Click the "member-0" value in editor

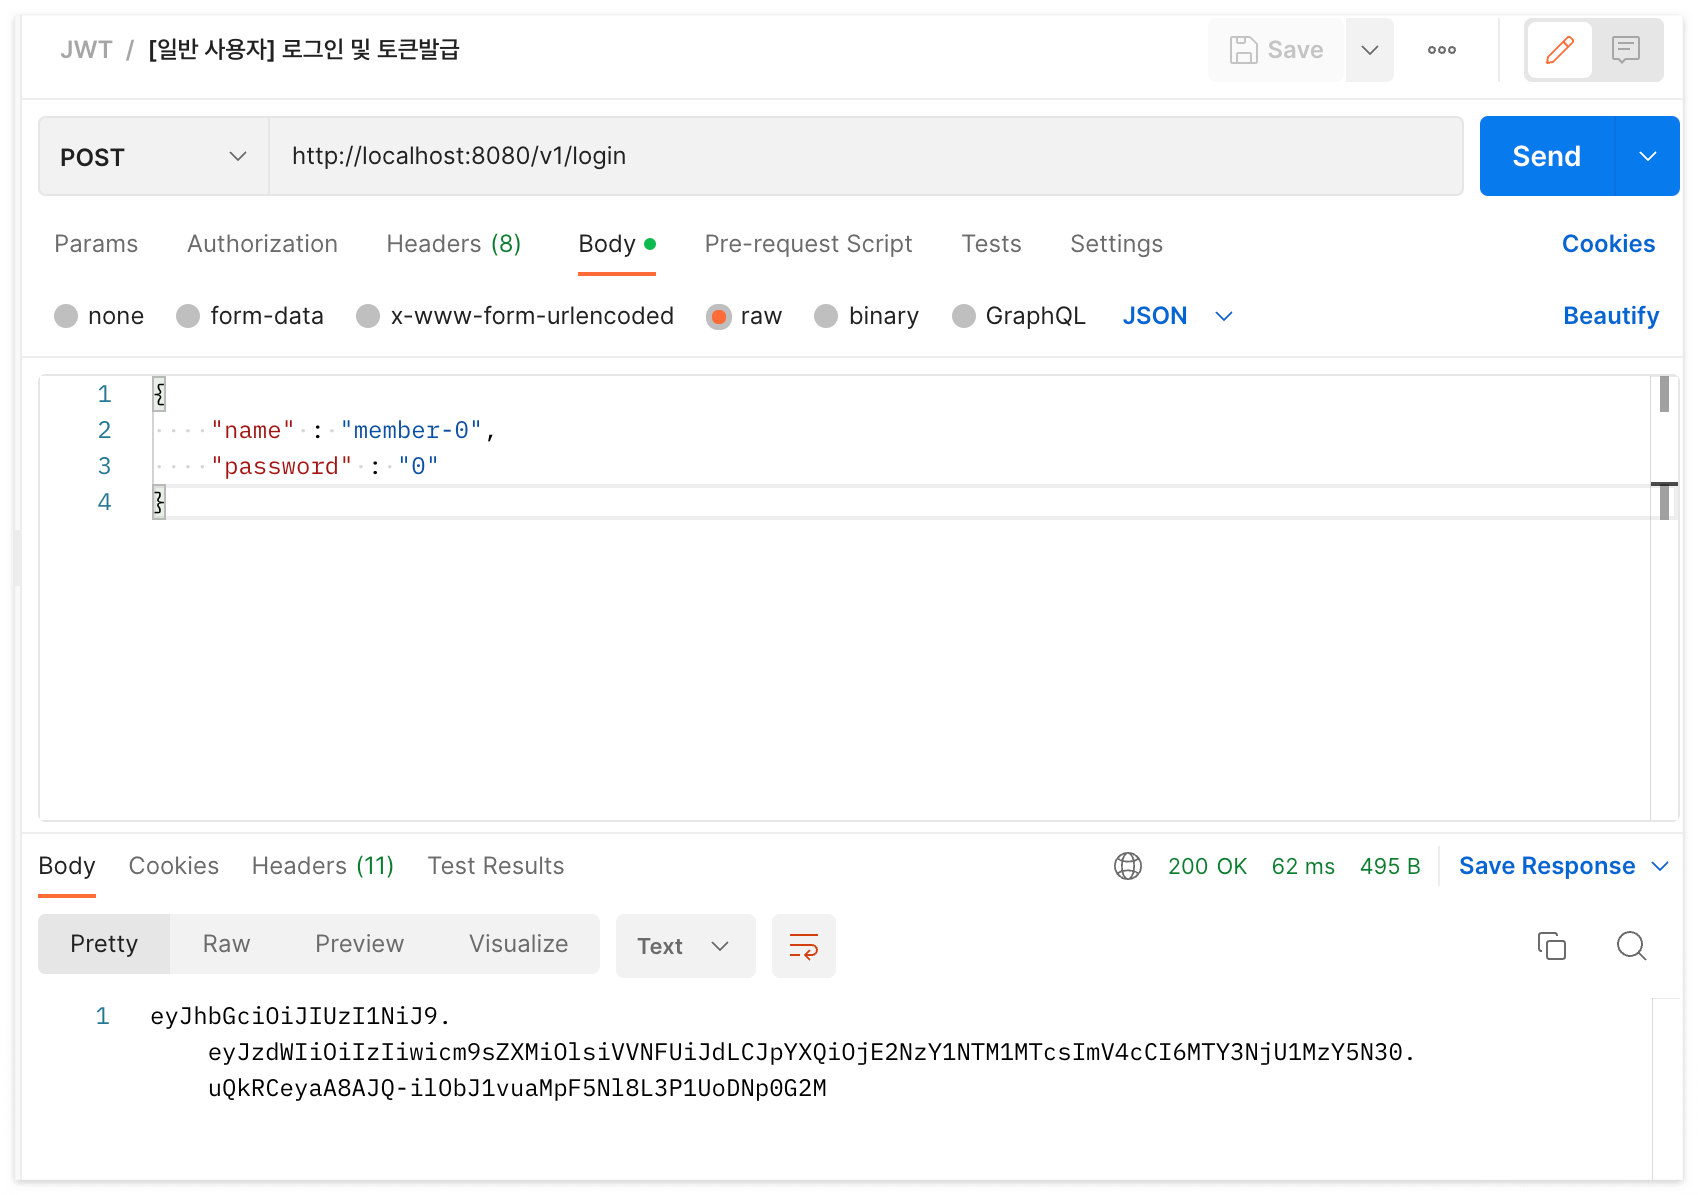pyautogui.click(x=411, y=431)
